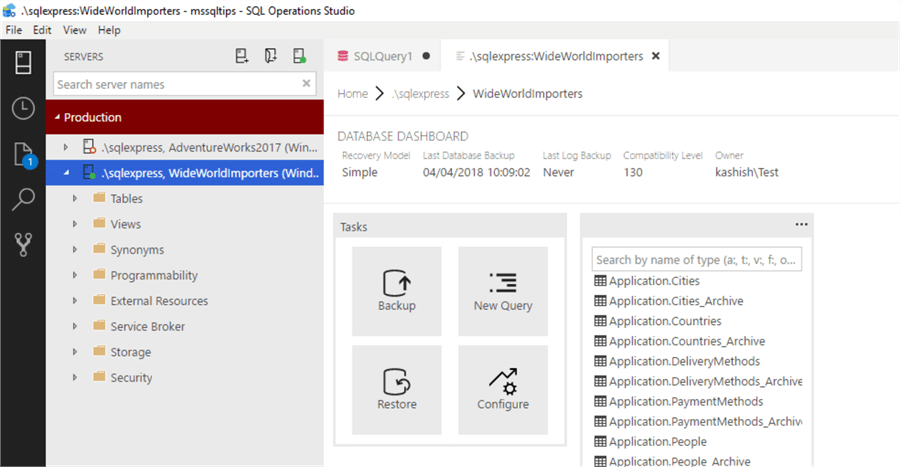Open Task History clock icon
The image size is (900, 467).
pos(22,108)
